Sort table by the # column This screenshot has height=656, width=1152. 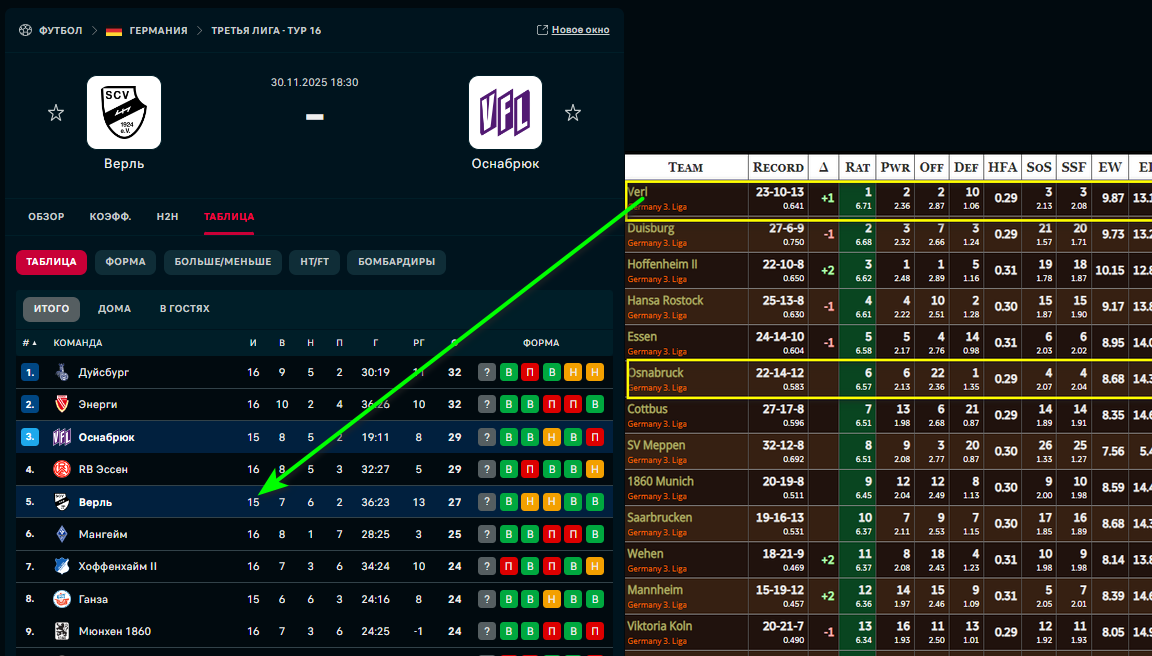tap(28, 343)
